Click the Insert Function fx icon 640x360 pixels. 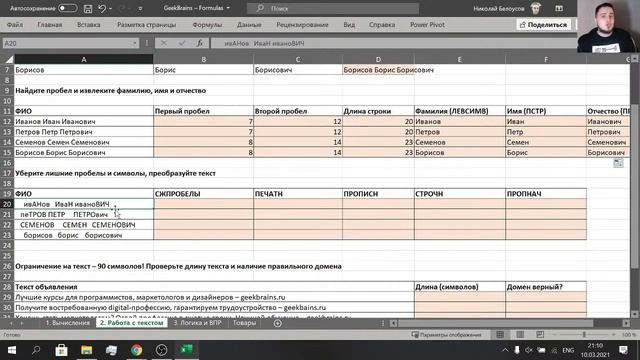[200, 43]
